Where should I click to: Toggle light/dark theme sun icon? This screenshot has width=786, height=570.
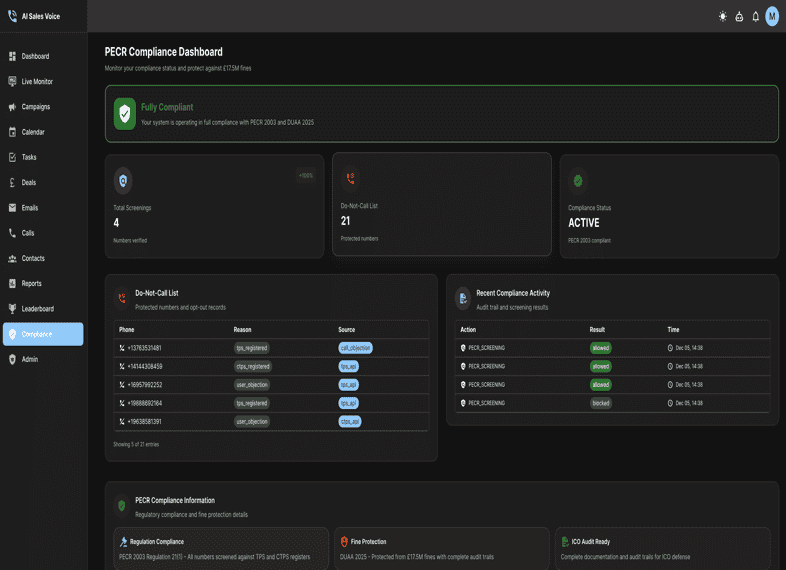click(722, 17)
